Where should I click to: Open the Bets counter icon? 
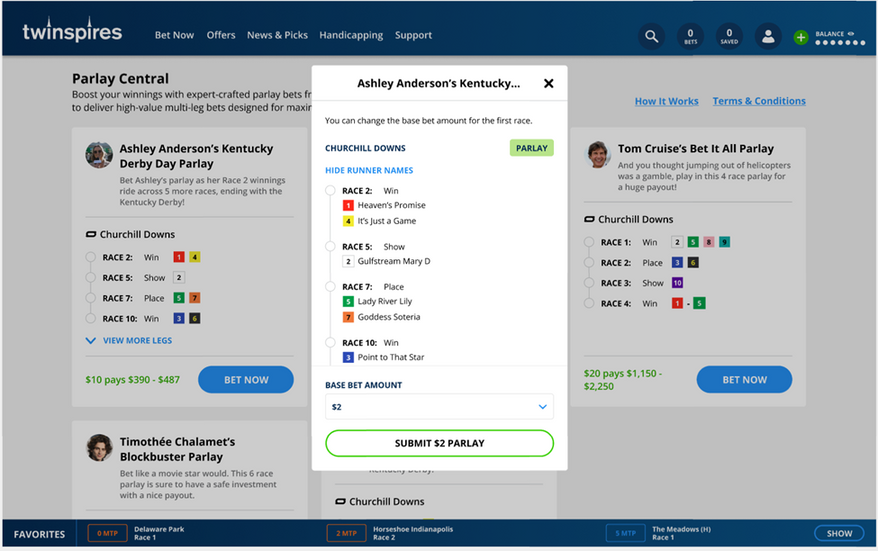[690, 37]
